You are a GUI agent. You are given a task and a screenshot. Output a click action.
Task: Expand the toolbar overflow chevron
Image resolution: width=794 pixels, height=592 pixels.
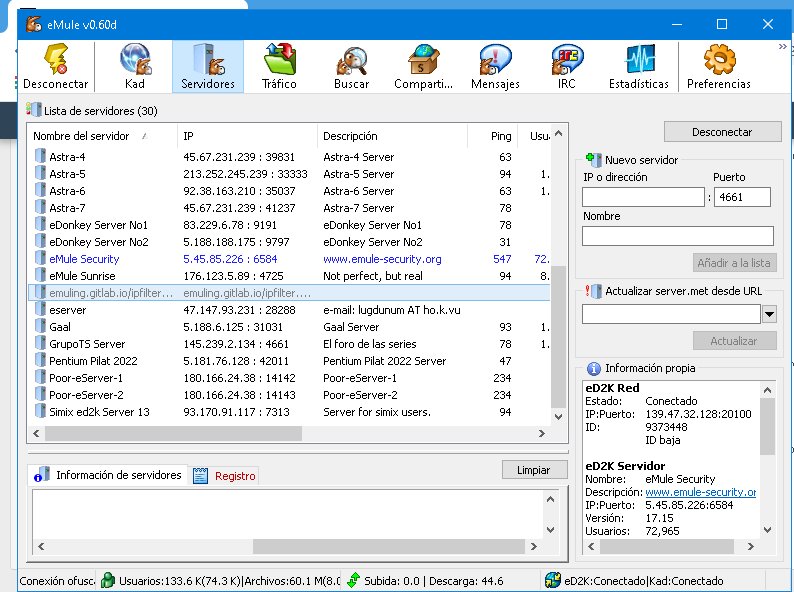click(x=782, y=47)
